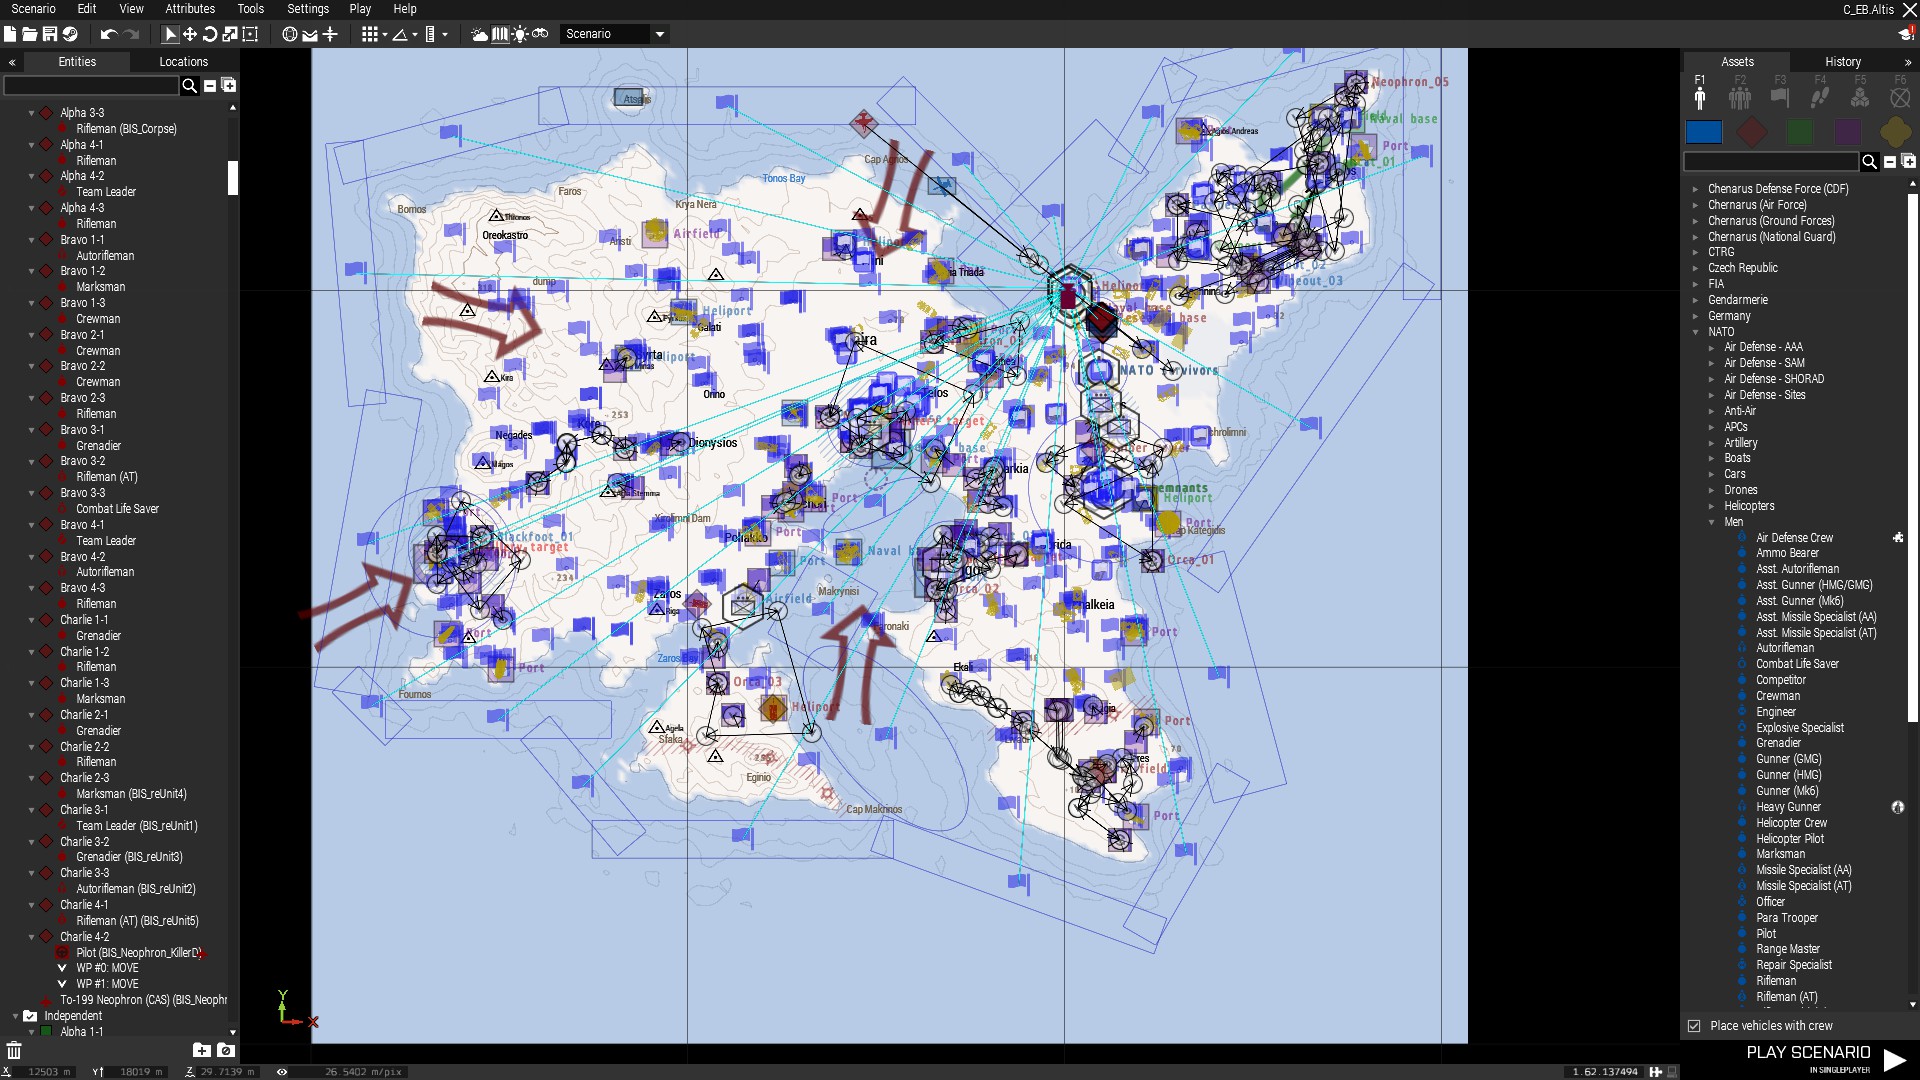Switch to the Locations tab
1920x1080 pixels.
183,62
